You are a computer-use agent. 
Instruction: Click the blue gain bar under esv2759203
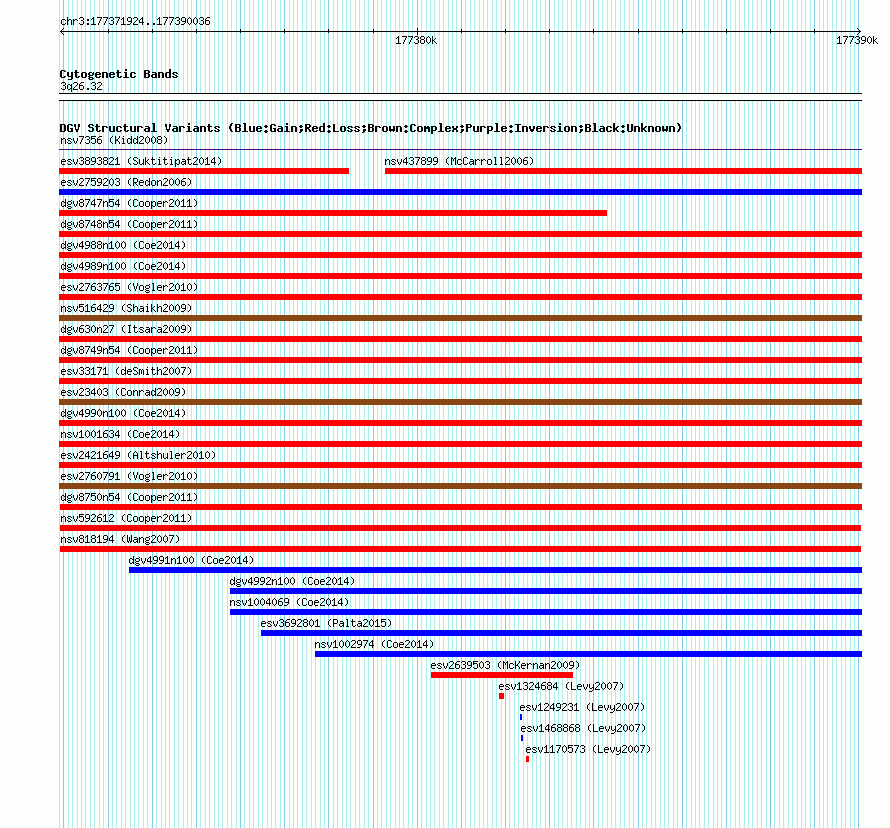point(461,192)
